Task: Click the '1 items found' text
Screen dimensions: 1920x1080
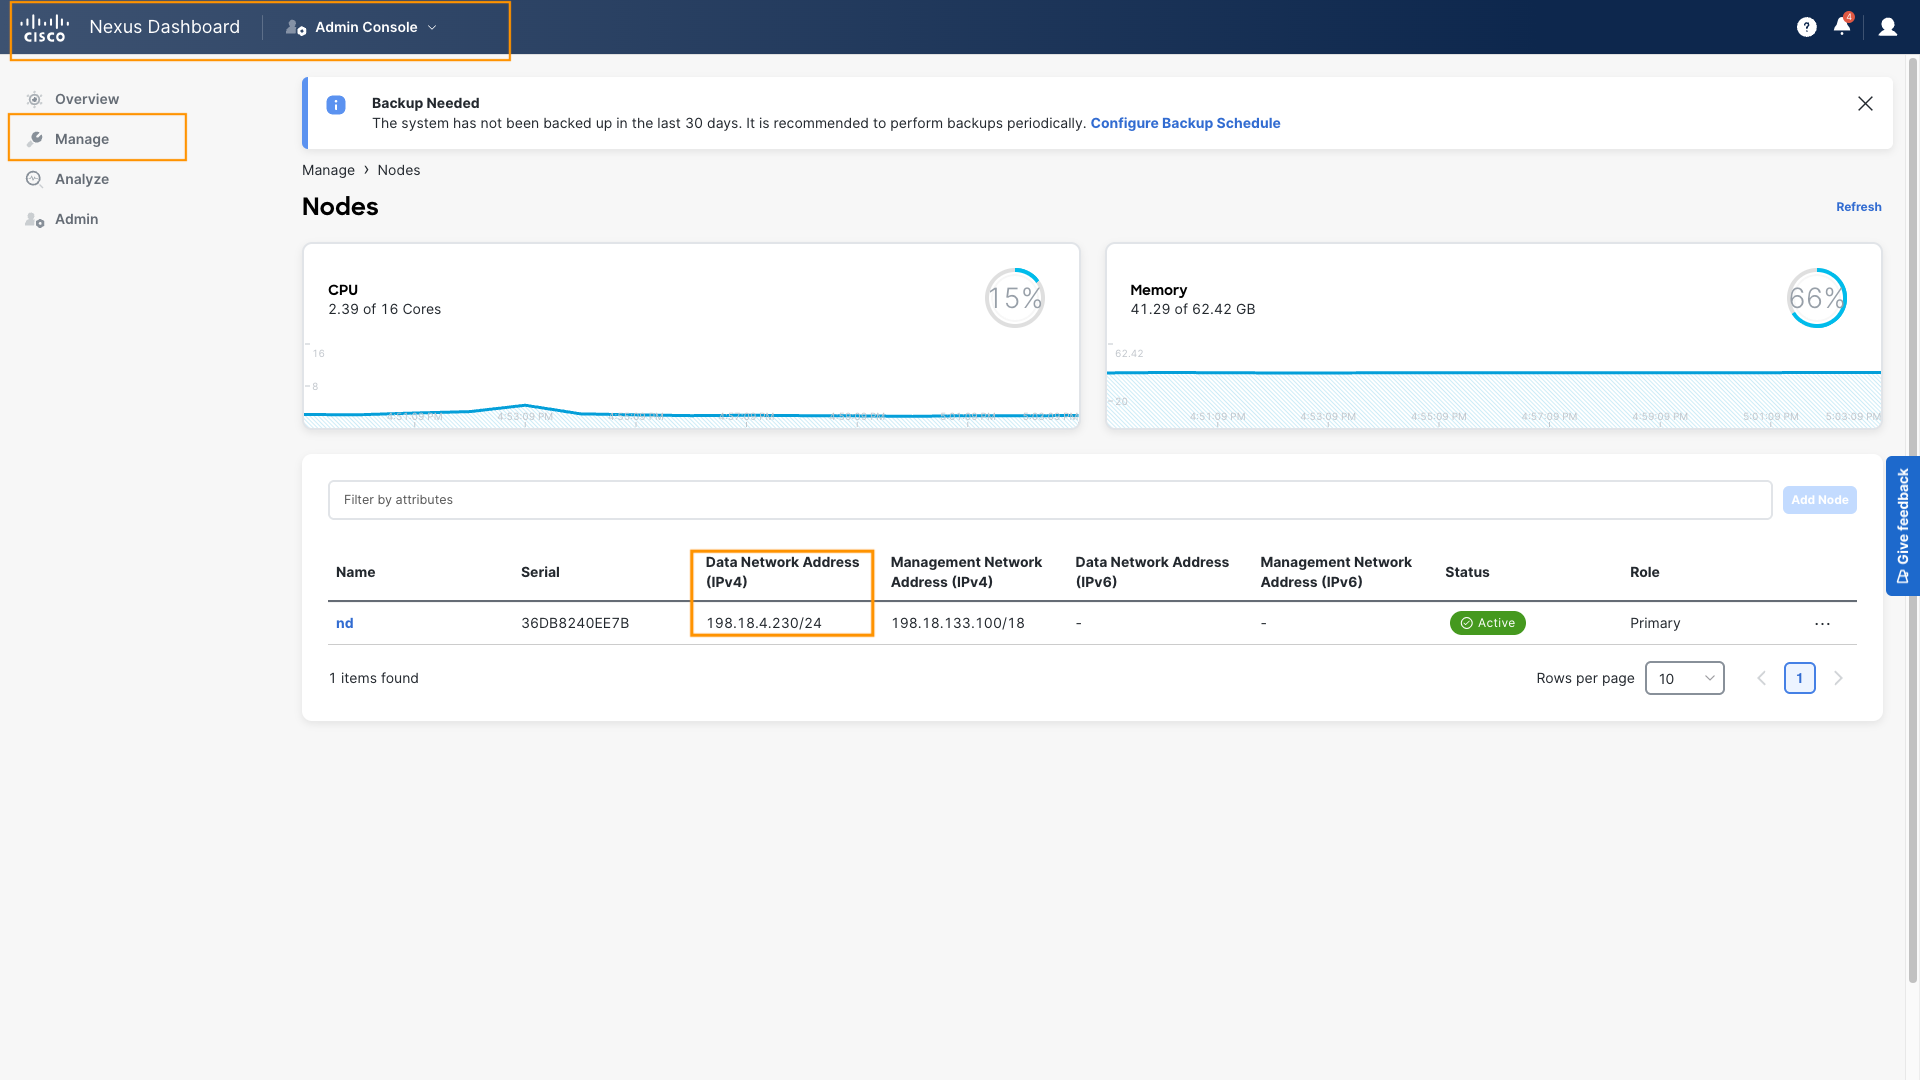Action: coord(374,678)
